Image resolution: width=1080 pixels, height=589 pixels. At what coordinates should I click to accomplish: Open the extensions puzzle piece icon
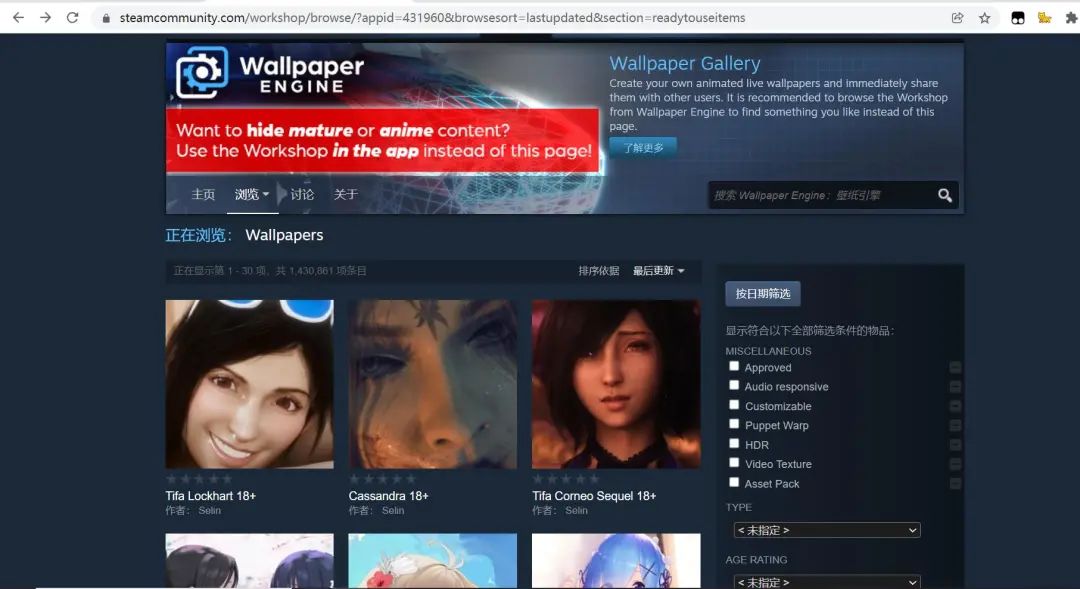click(1071, 18)
